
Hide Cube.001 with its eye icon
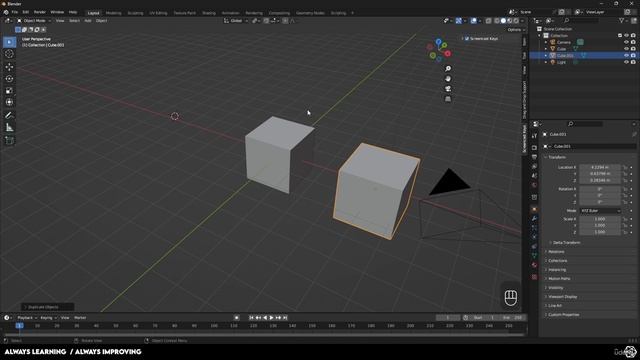point(626,56)
